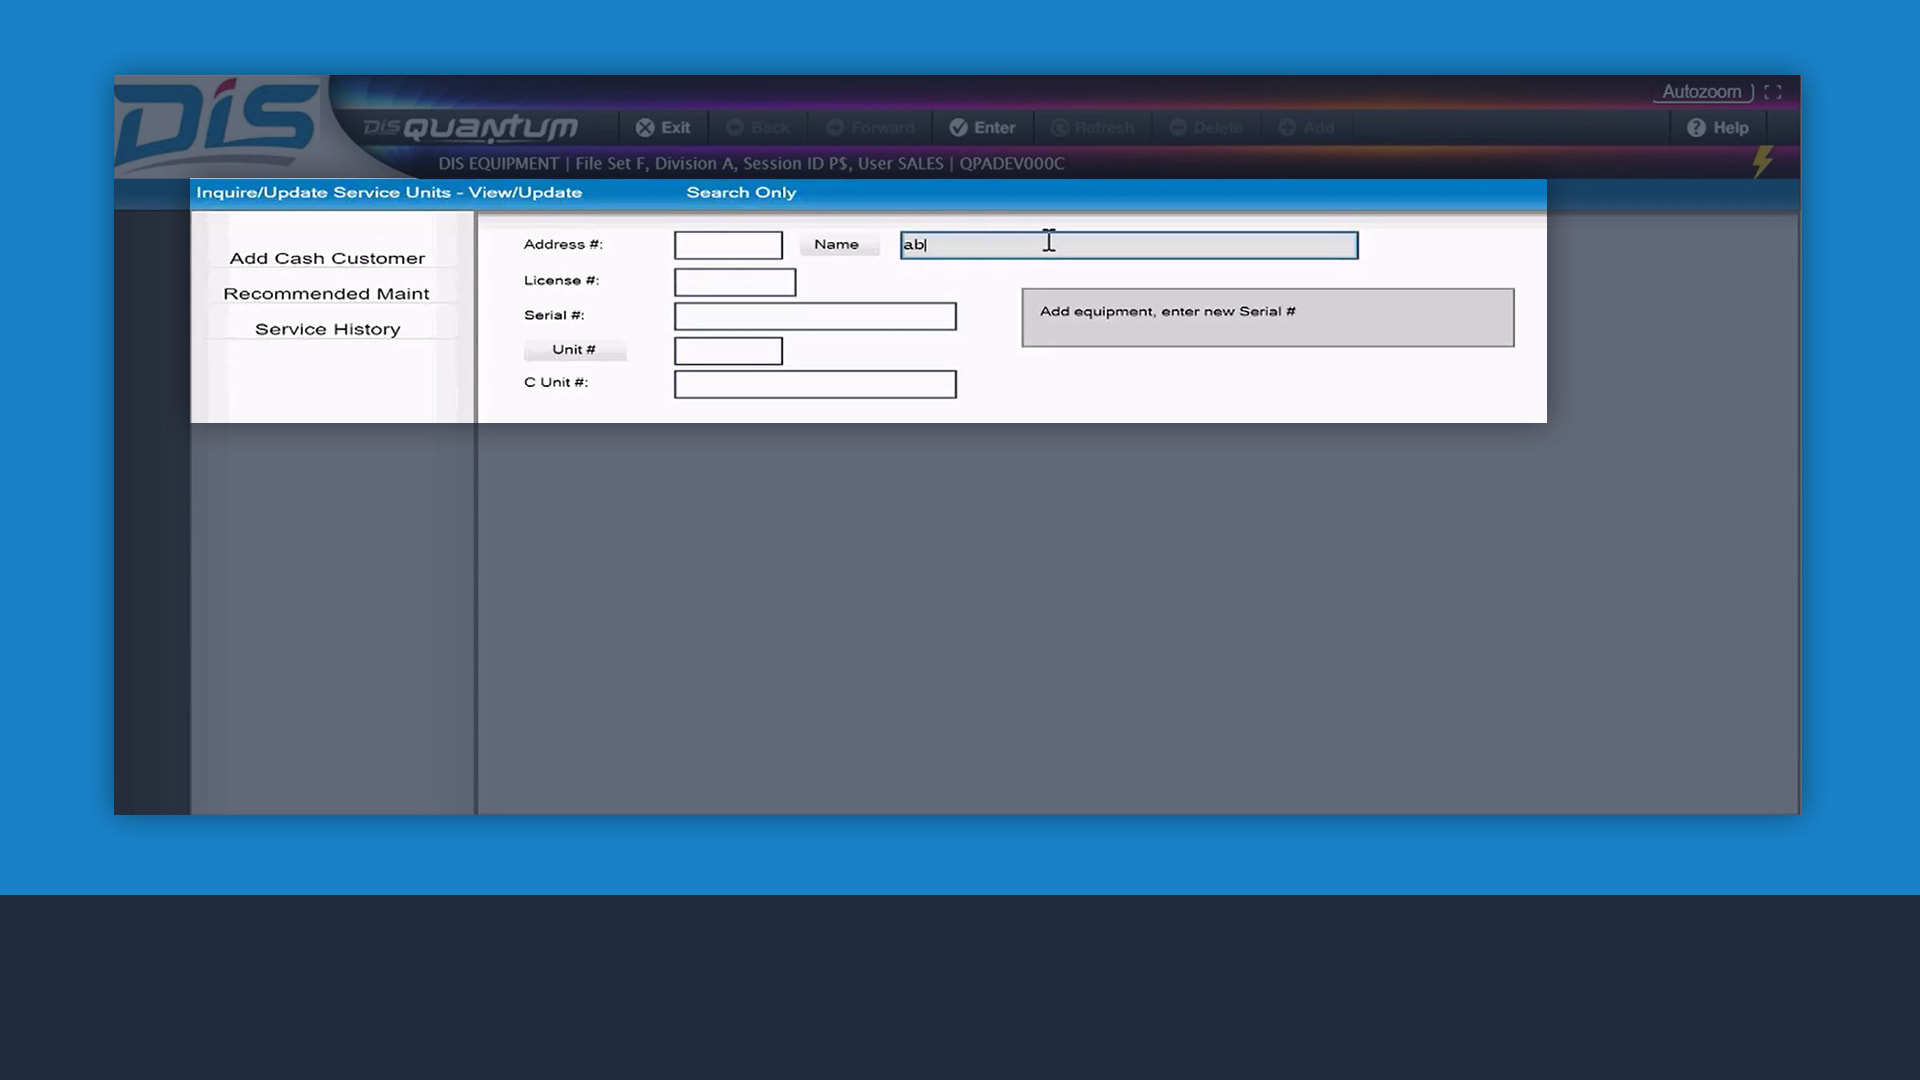Screen dimensions: 1920x1080
Task: Click the Address # input field
Action: pyautogui.click(x=728, y=245)
